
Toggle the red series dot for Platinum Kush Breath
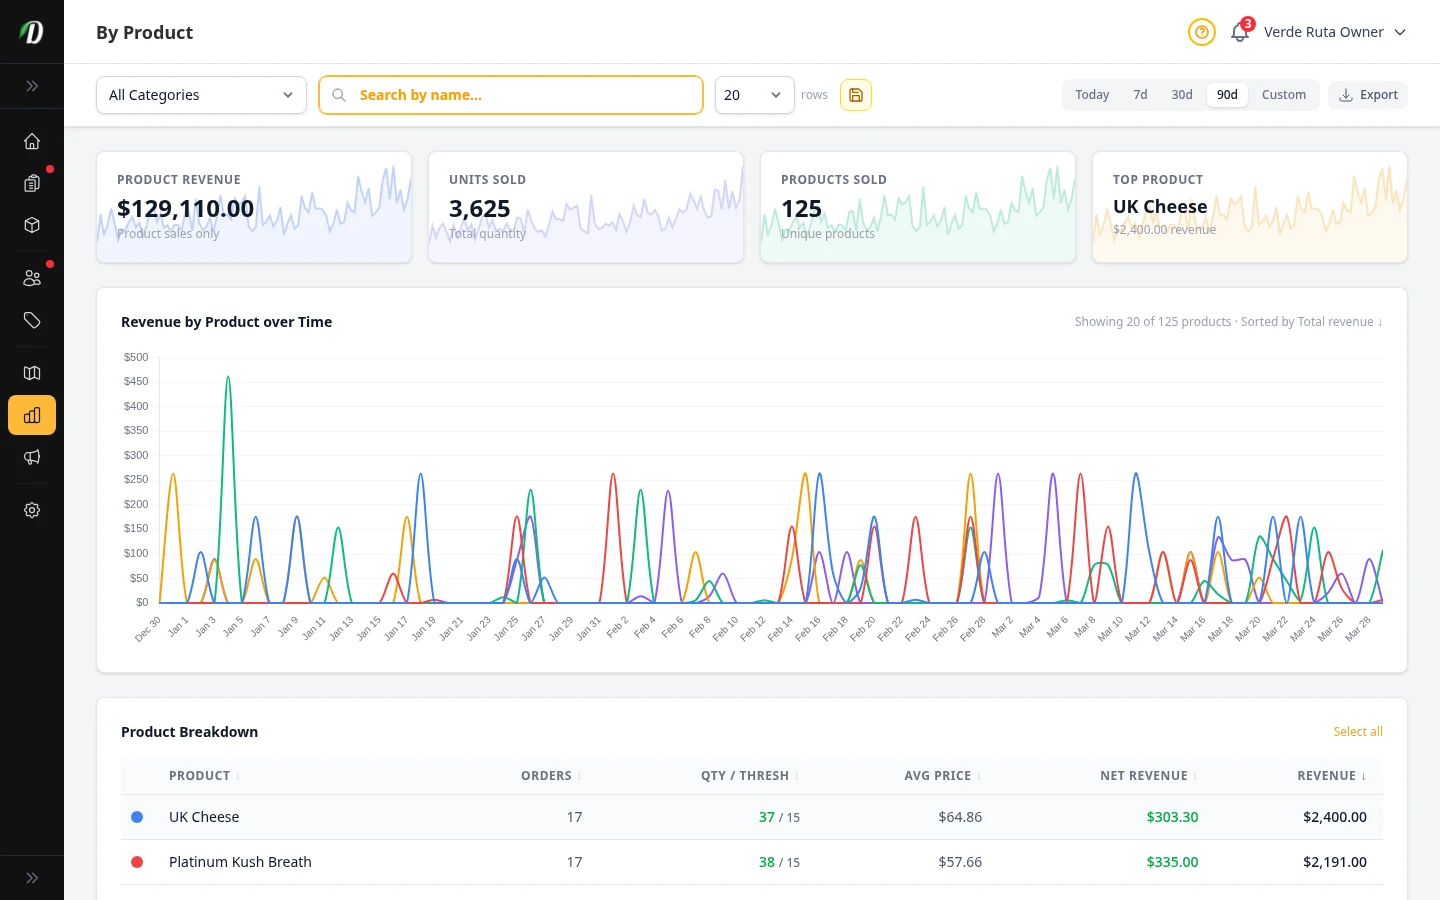[x=137, y=861]
